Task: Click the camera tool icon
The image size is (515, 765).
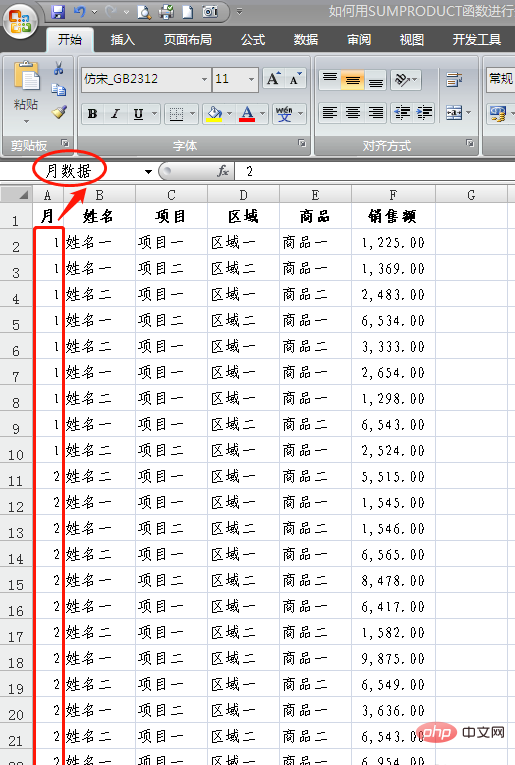Action: pyautogui.click(x=210, y=12)
